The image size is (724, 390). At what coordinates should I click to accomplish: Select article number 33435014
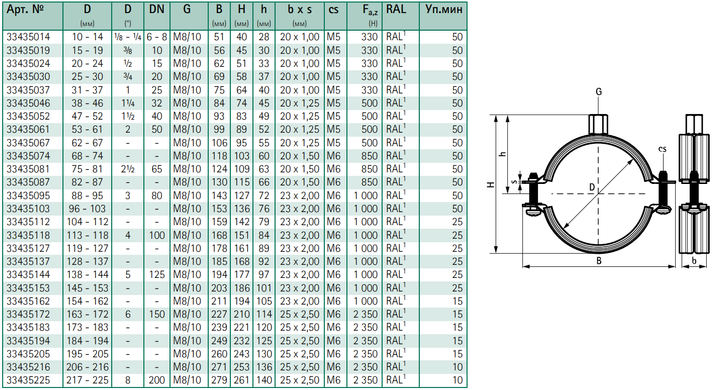[x=28, y=37]
